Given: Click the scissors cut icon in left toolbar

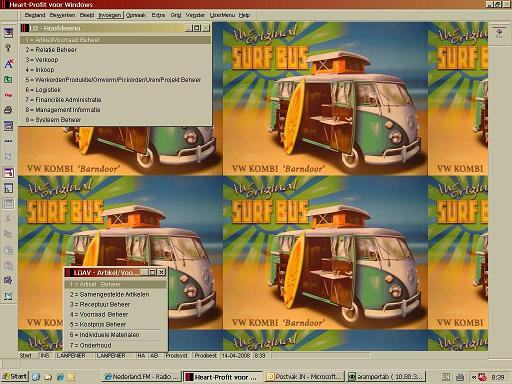Looking at the screenshot, I should pyautogui.click(x=8, y=219).
